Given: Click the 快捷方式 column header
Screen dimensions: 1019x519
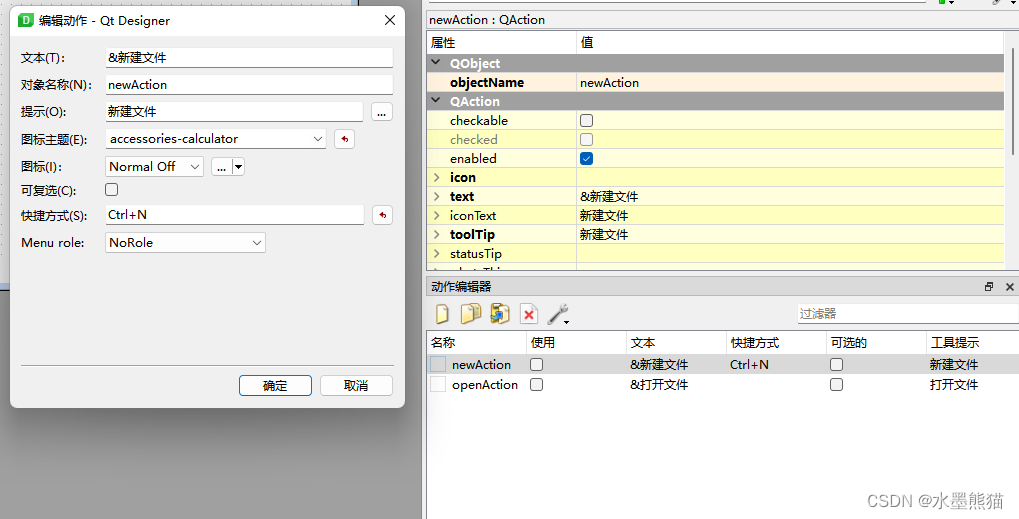Looking at the screenshot, I should click(x=776, y=342).
